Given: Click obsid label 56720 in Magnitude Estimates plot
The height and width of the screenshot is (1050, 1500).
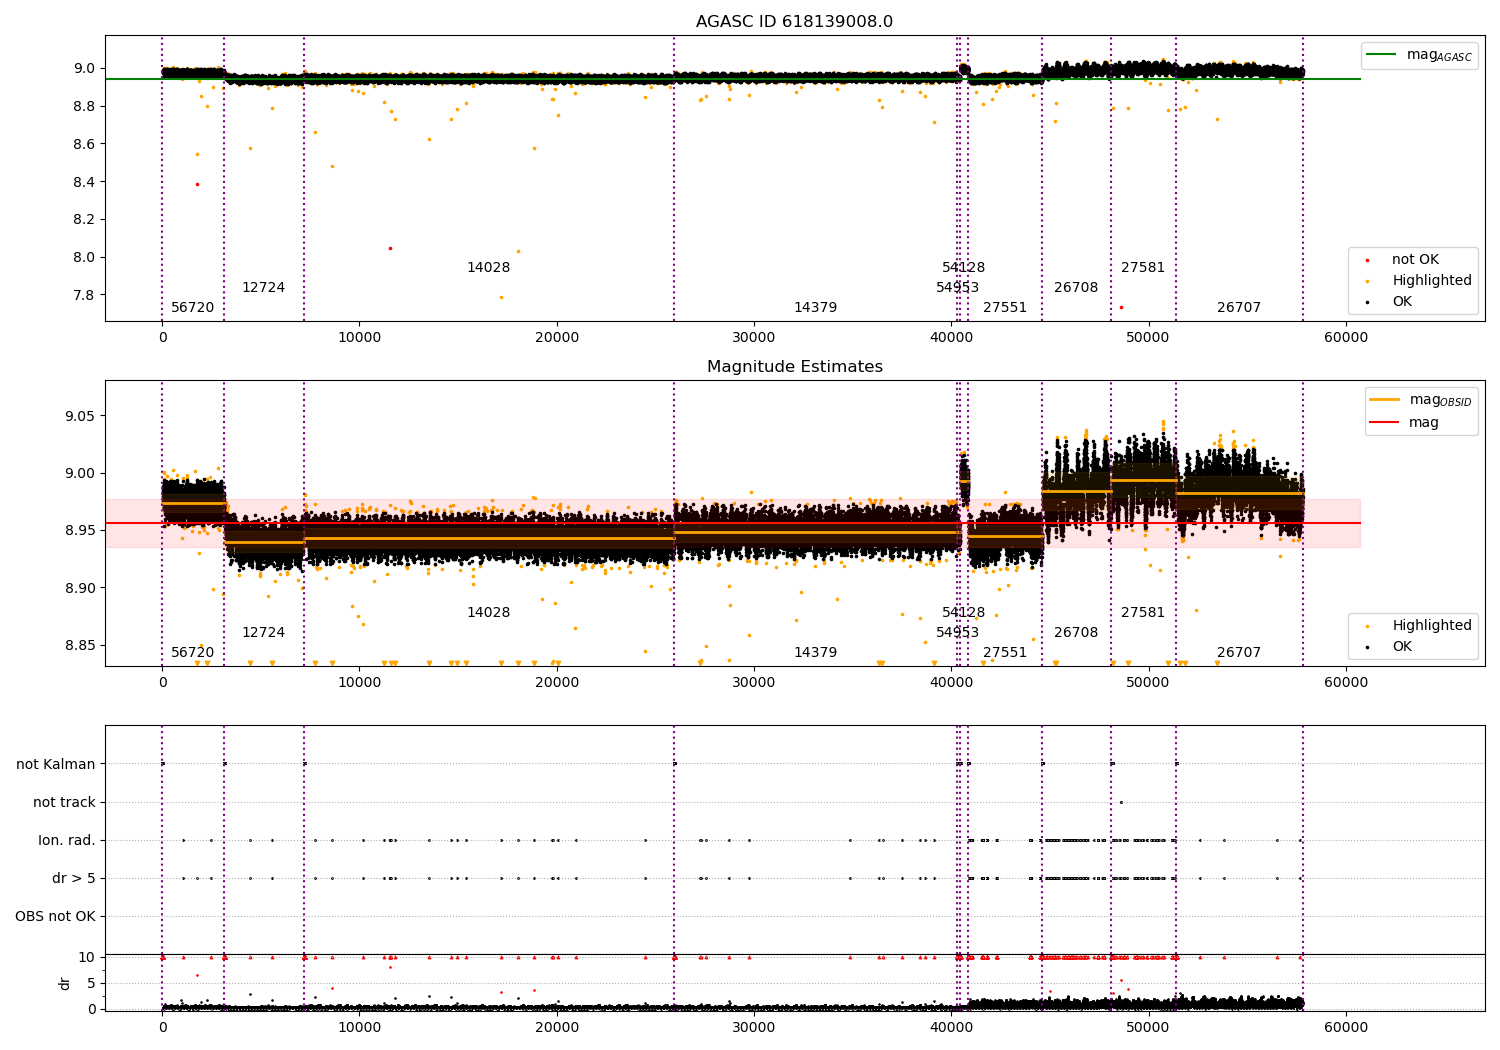Looking at the screenshot, I should pos(192,653).
